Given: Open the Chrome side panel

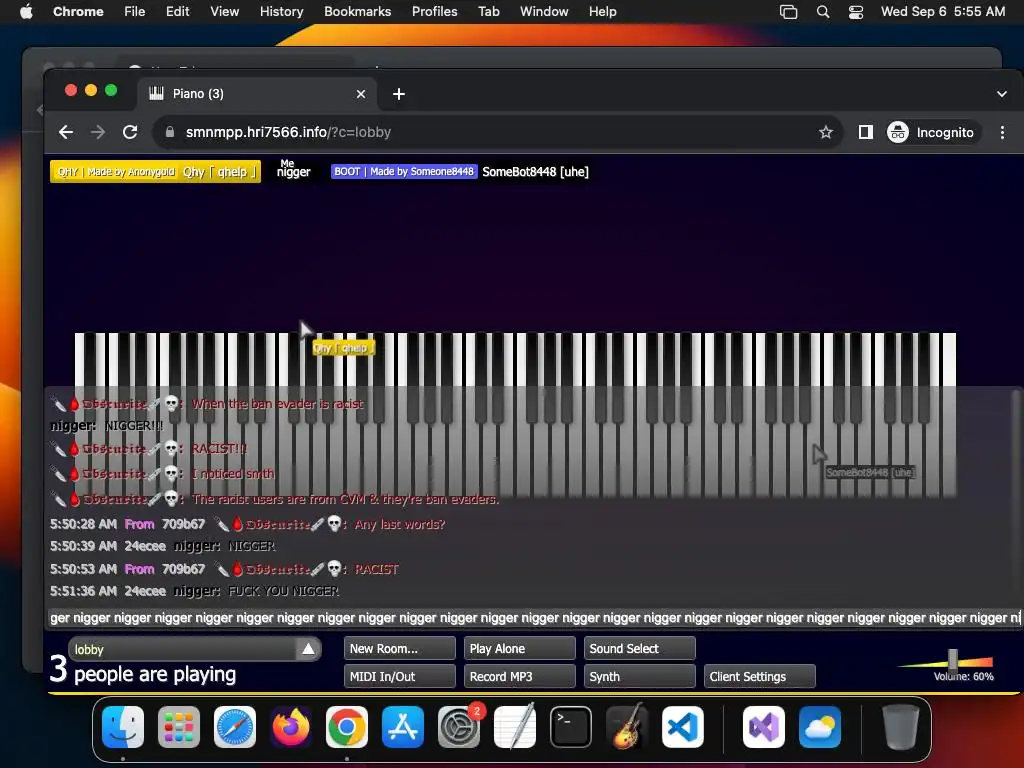Looking at the screenshot, I should (865, 132).
